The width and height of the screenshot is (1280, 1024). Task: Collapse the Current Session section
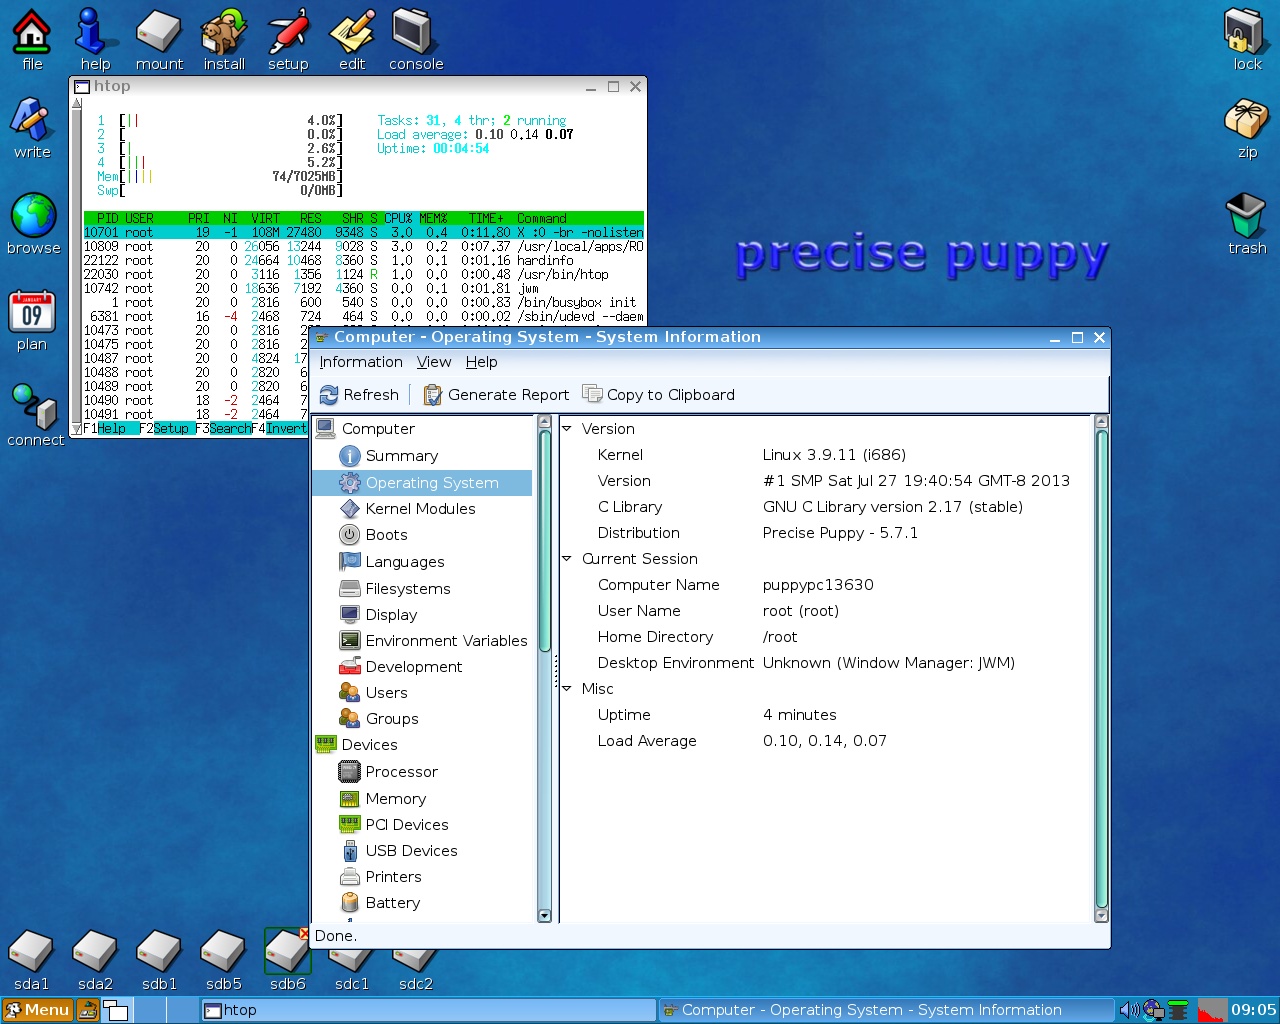567,559
